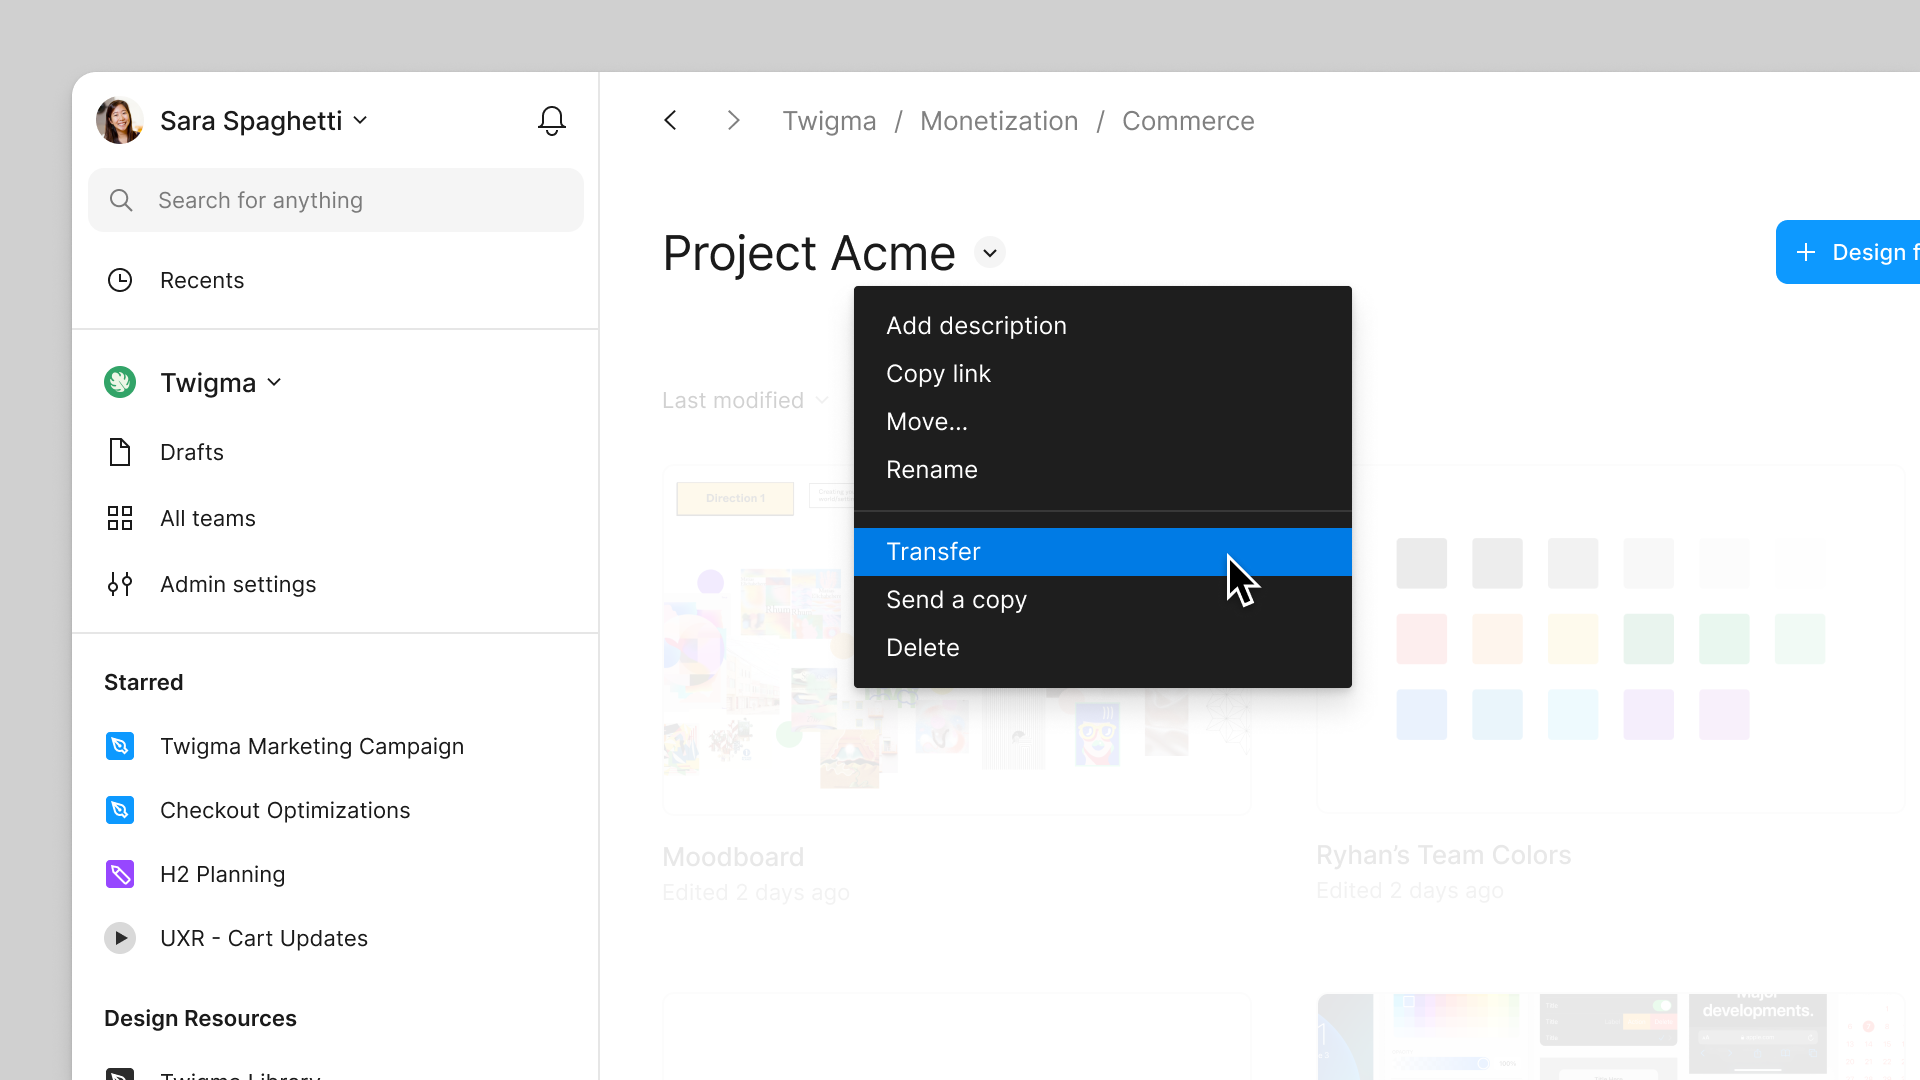The width and height of the screenshot is (1920, 1080).
Task: Click the Twigma Marketing Campaign icon
Action: (120, 745)
